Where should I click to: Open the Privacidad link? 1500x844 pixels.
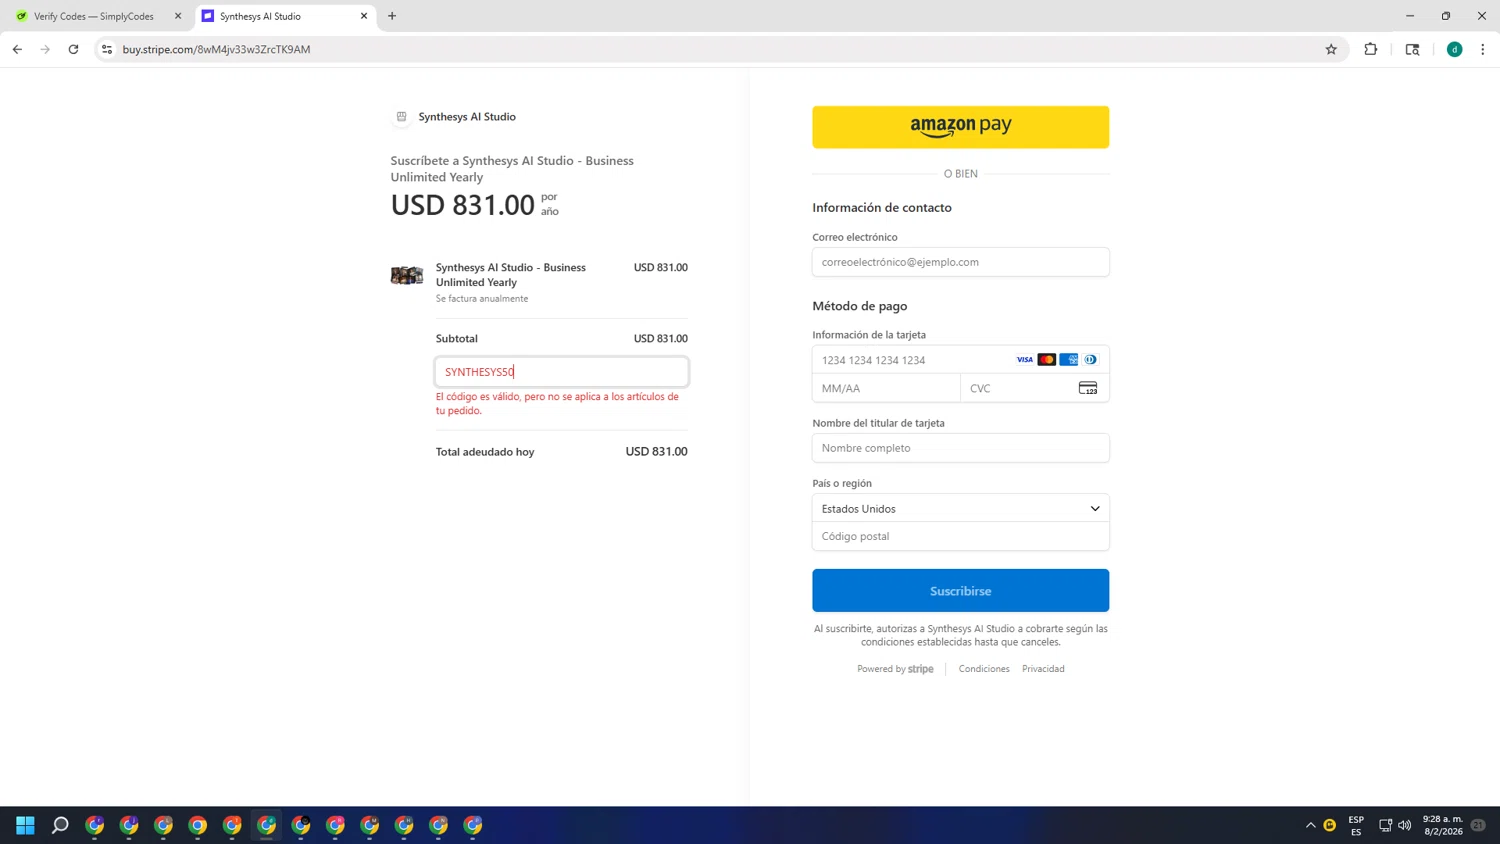pyautogui.click(x=1043, y=669)
